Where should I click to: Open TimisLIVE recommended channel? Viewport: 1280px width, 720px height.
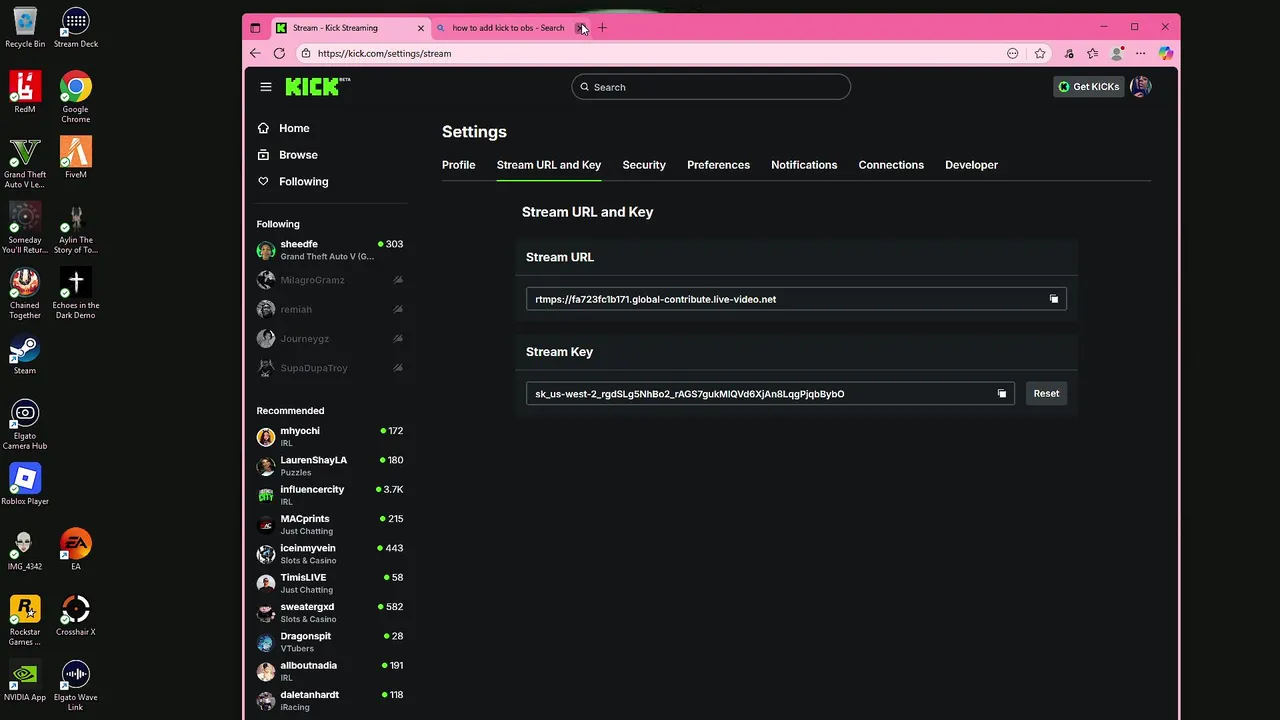pos(330,583)
